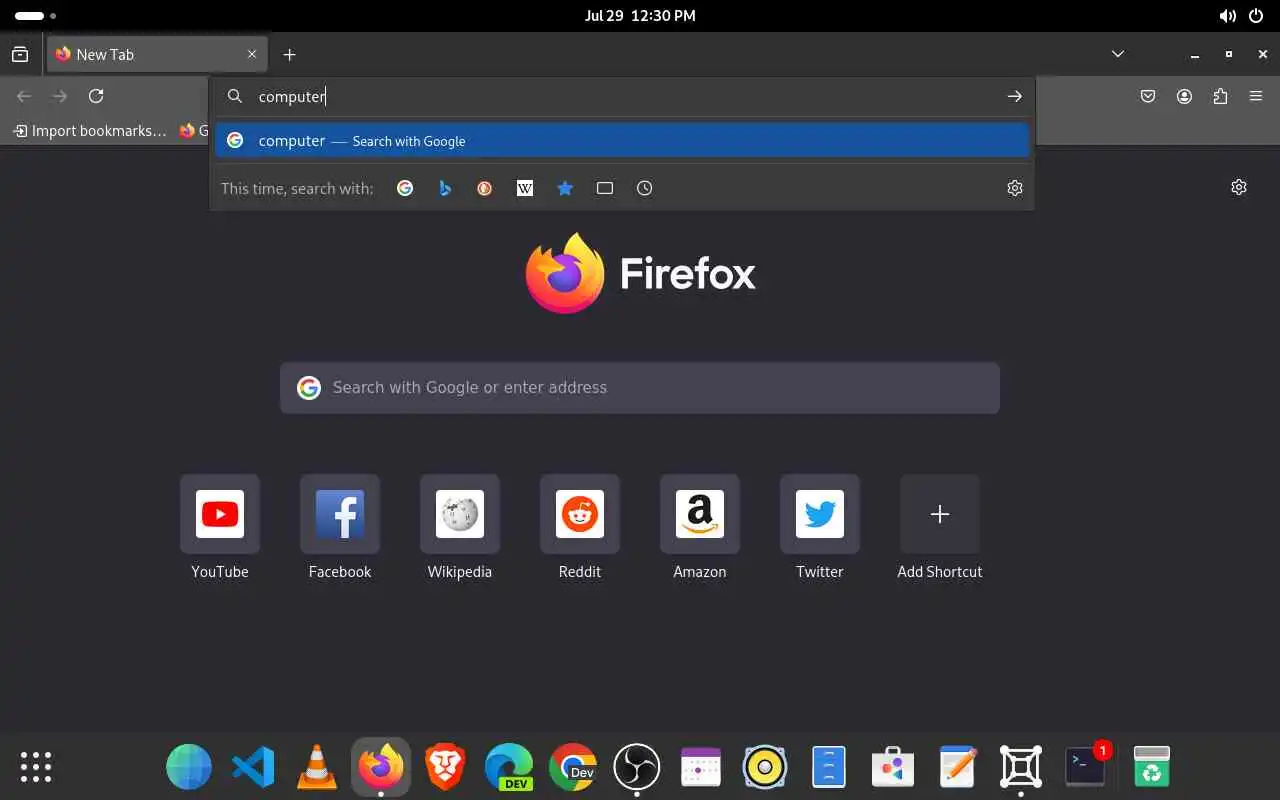Launch OBS Studio from dock
The height and width of the screenshot is (800, 1280).
[x=637, y=767]
